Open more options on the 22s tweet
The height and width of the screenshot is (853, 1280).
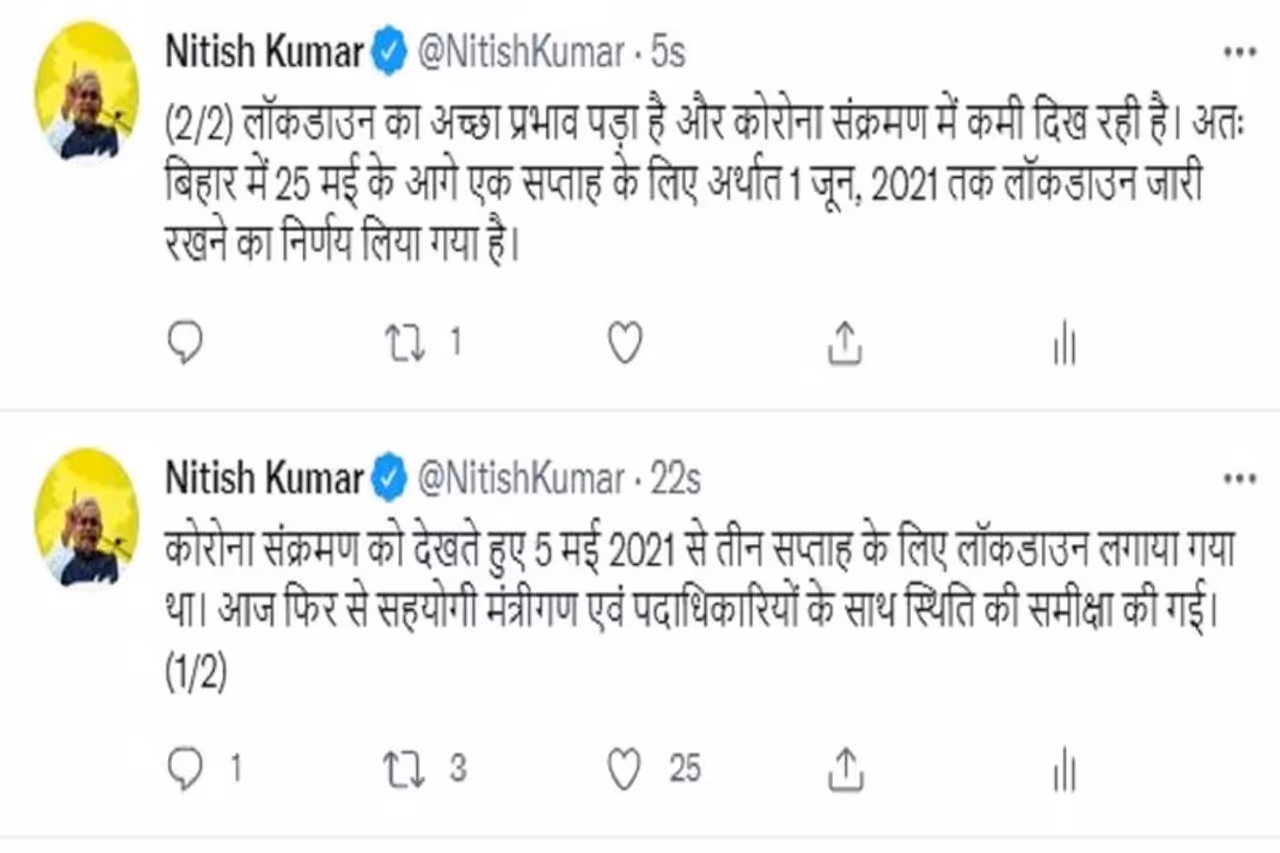[1240, 479]
